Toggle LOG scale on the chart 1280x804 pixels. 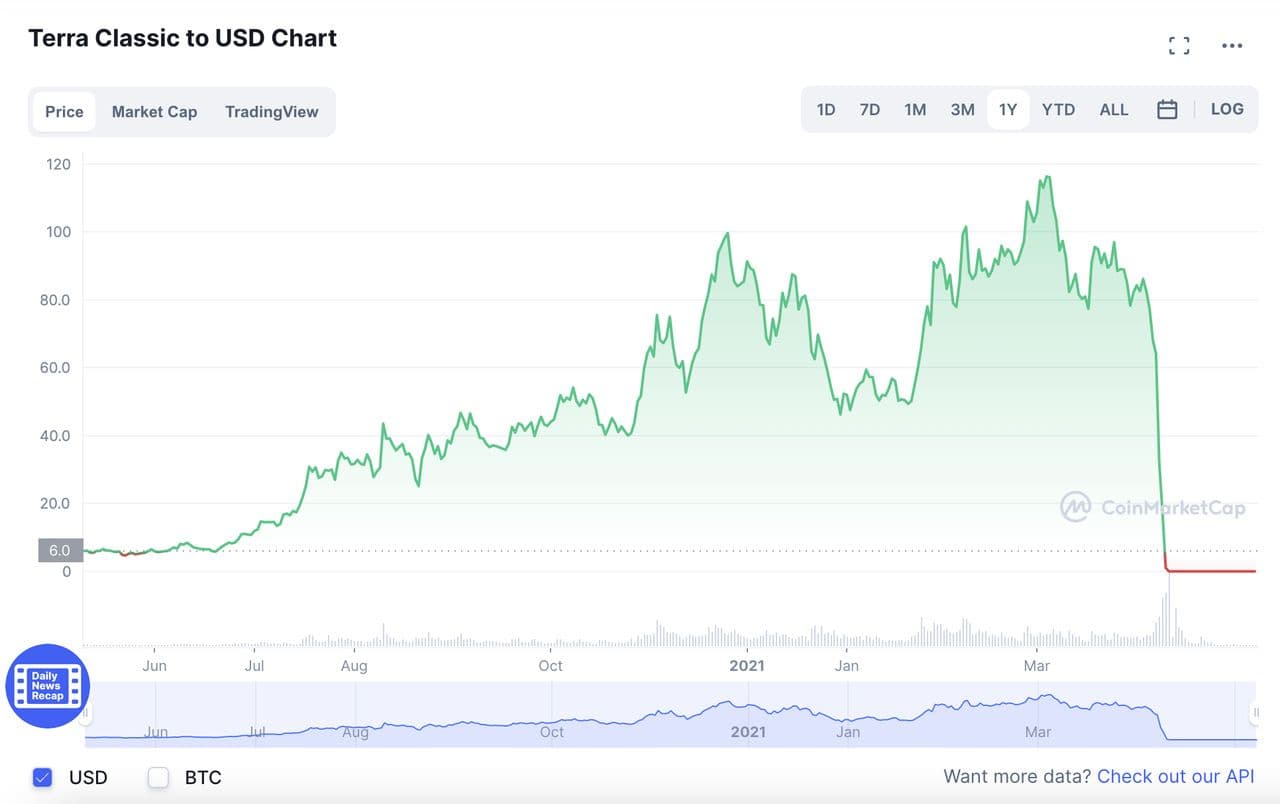(x=1227, y=109)
